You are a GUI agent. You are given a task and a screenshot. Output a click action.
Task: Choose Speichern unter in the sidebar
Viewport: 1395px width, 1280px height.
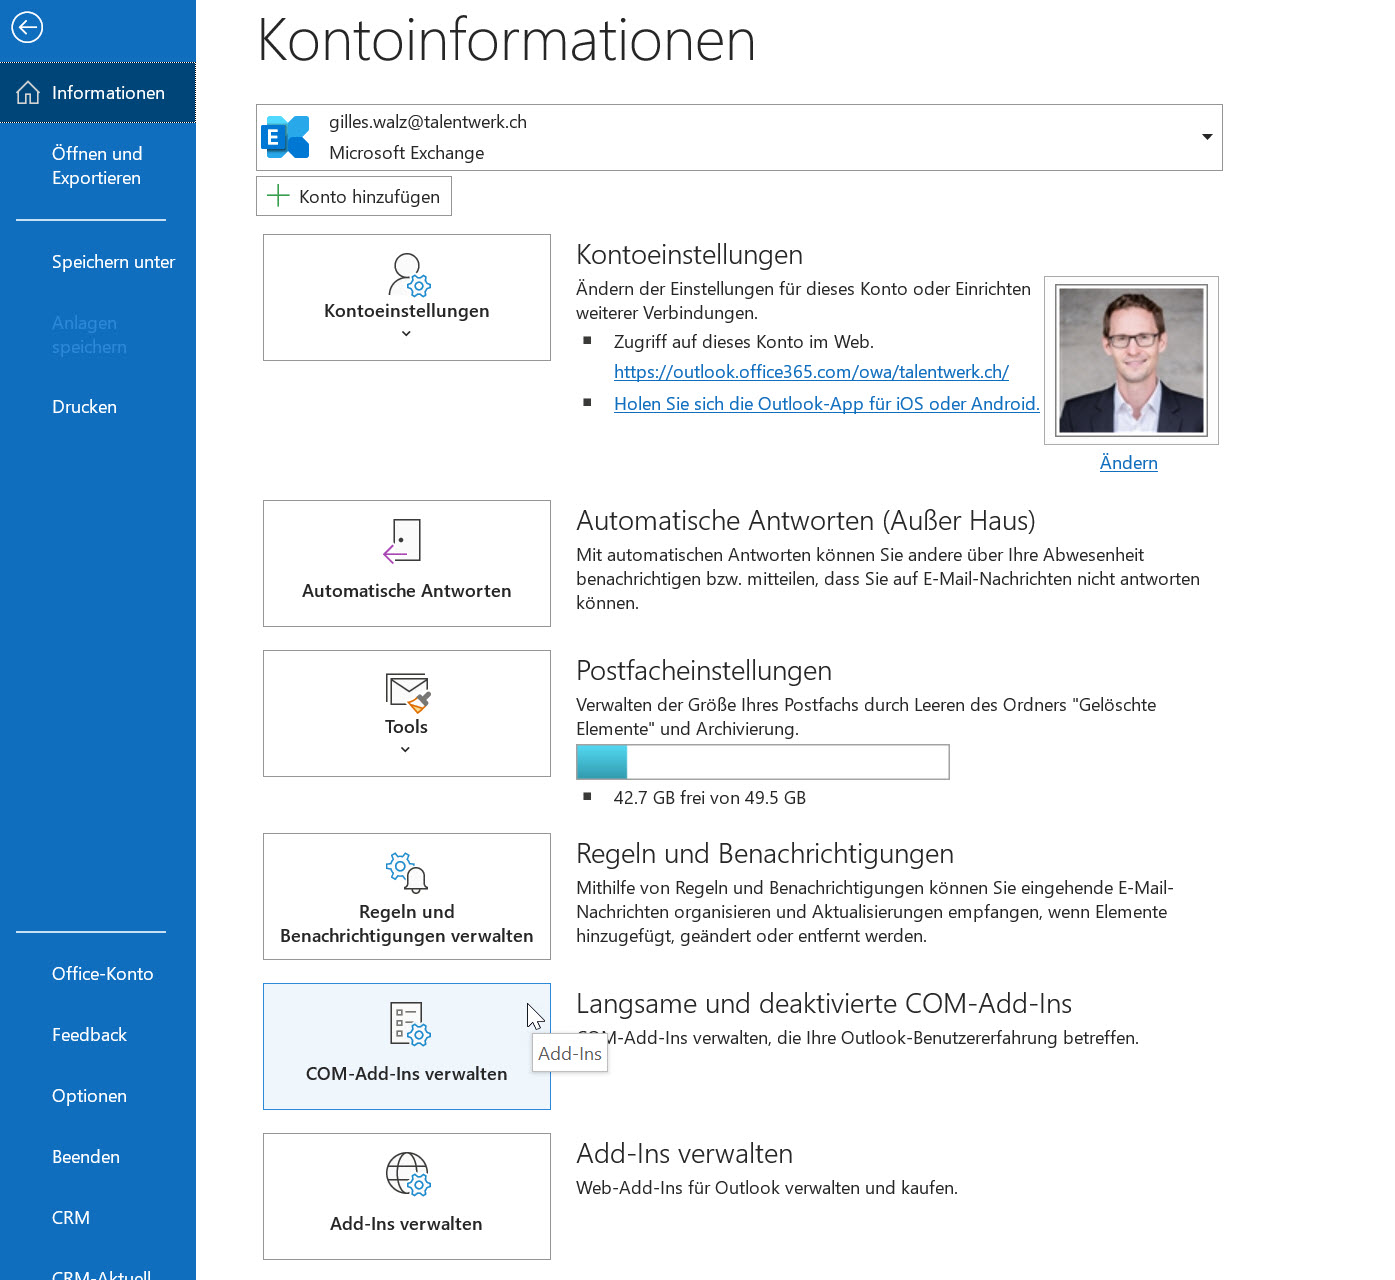[113, 262]
